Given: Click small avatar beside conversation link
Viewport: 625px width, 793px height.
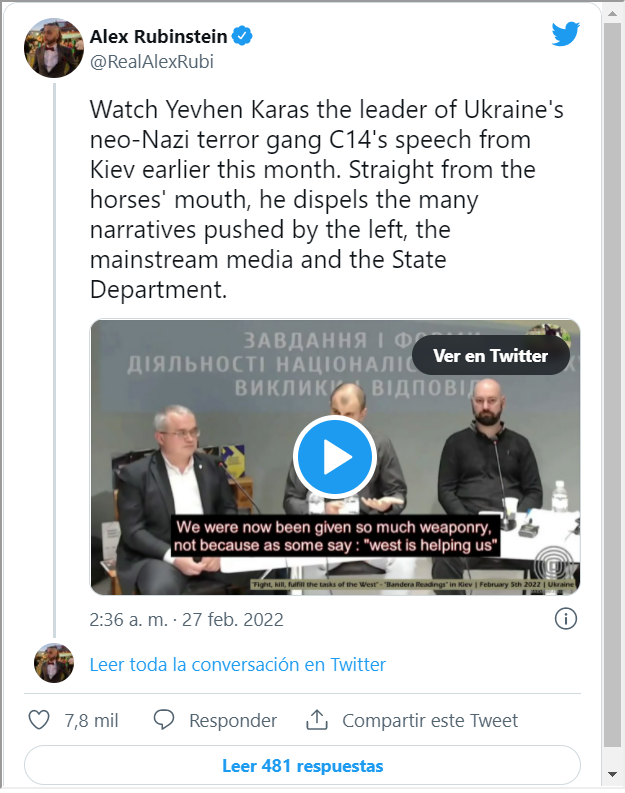Looking at the screenshot, I should click(53, 664).
